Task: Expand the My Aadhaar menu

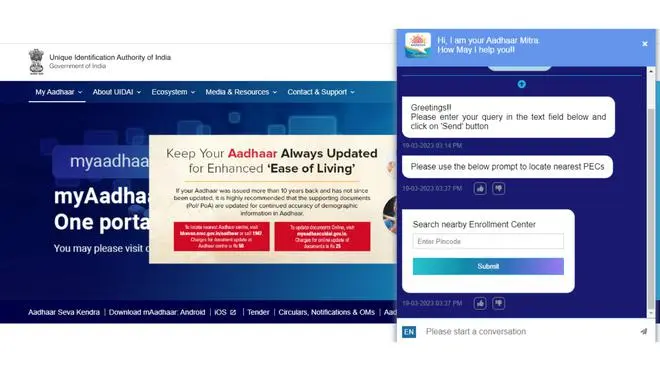Action: 59,92
